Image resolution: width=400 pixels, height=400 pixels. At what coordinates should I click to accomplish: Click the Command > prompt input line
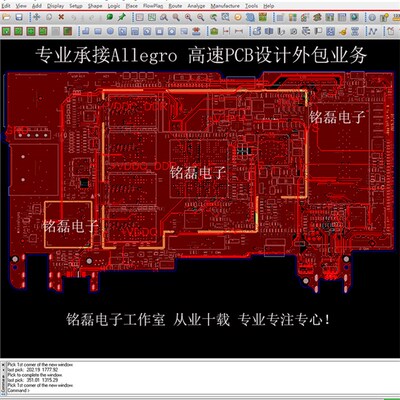coord(19,390)
